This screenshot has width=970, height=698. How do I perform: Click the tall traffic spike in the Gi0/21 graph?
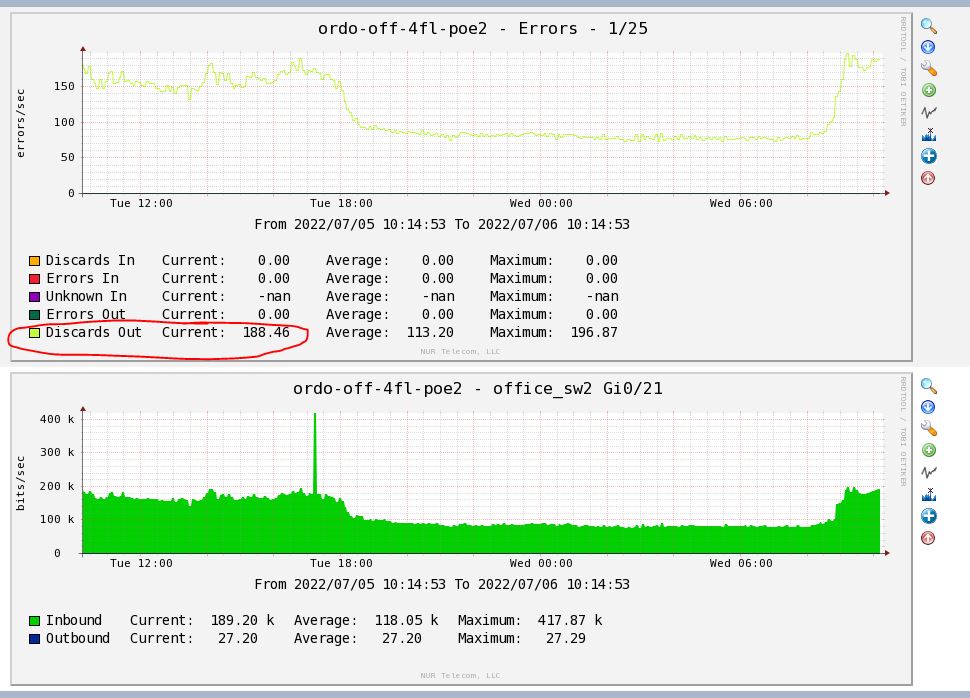click(315, 440)
